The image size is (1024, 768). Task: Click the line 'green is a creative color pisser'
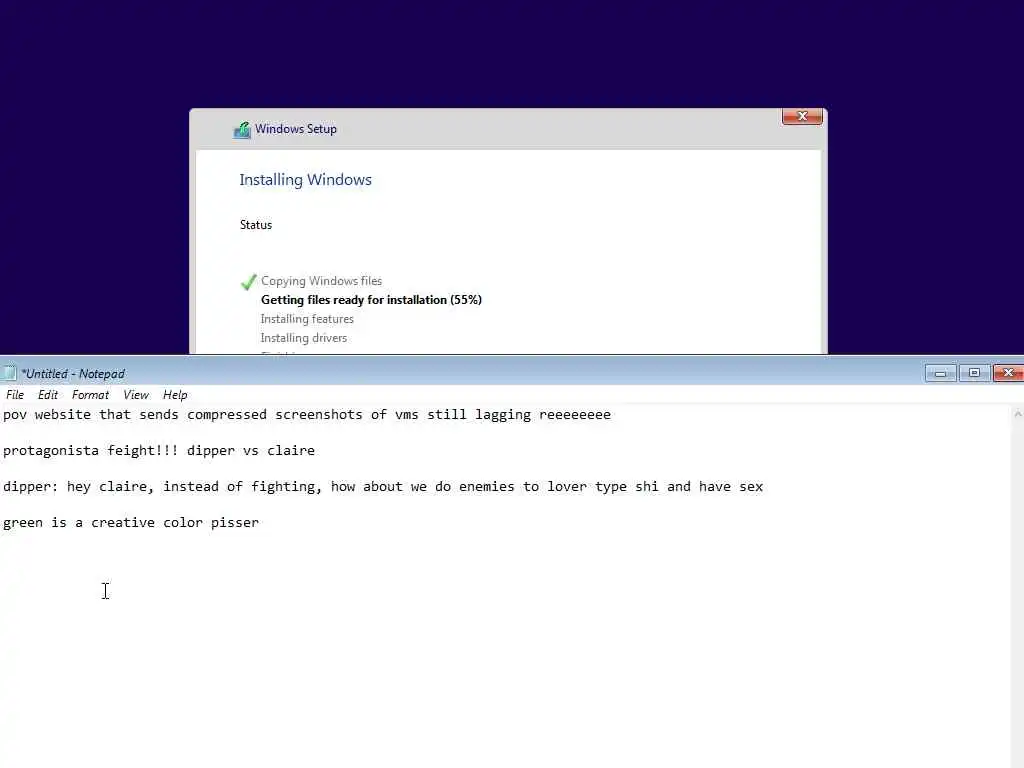tap(131, 522)
